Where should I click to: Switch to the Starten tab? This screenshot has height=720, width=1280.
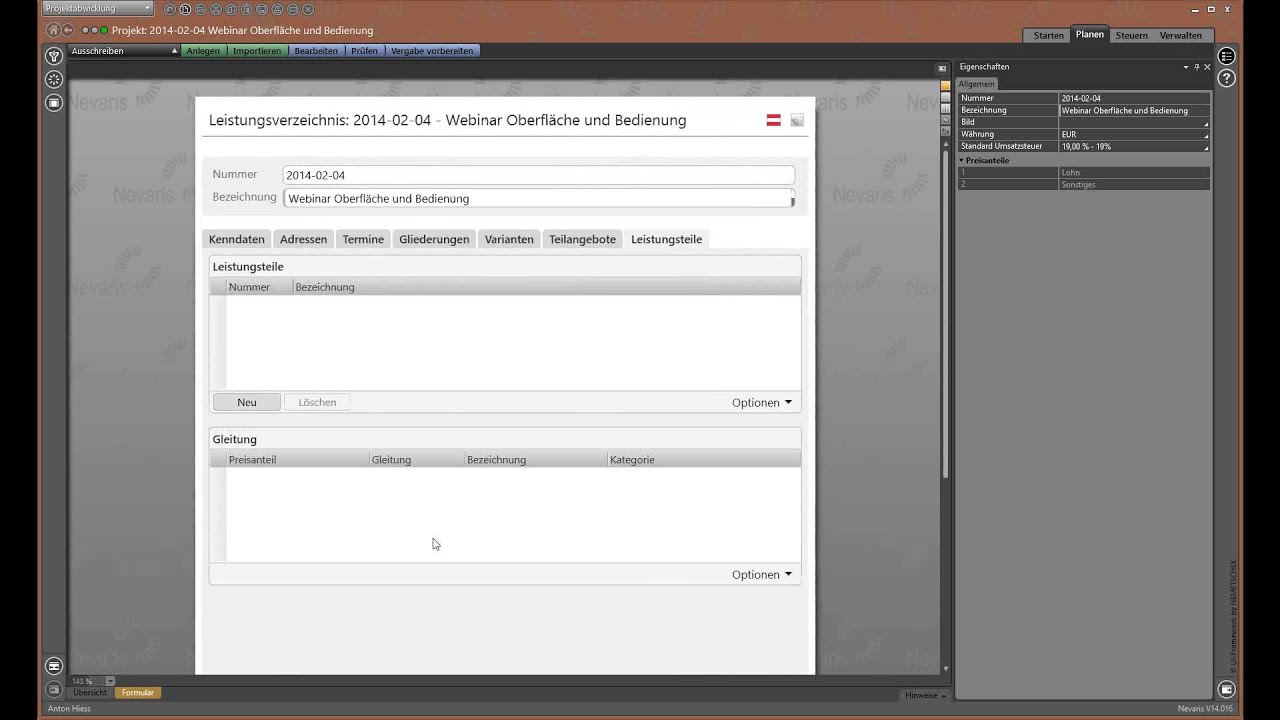[1048, 35]
